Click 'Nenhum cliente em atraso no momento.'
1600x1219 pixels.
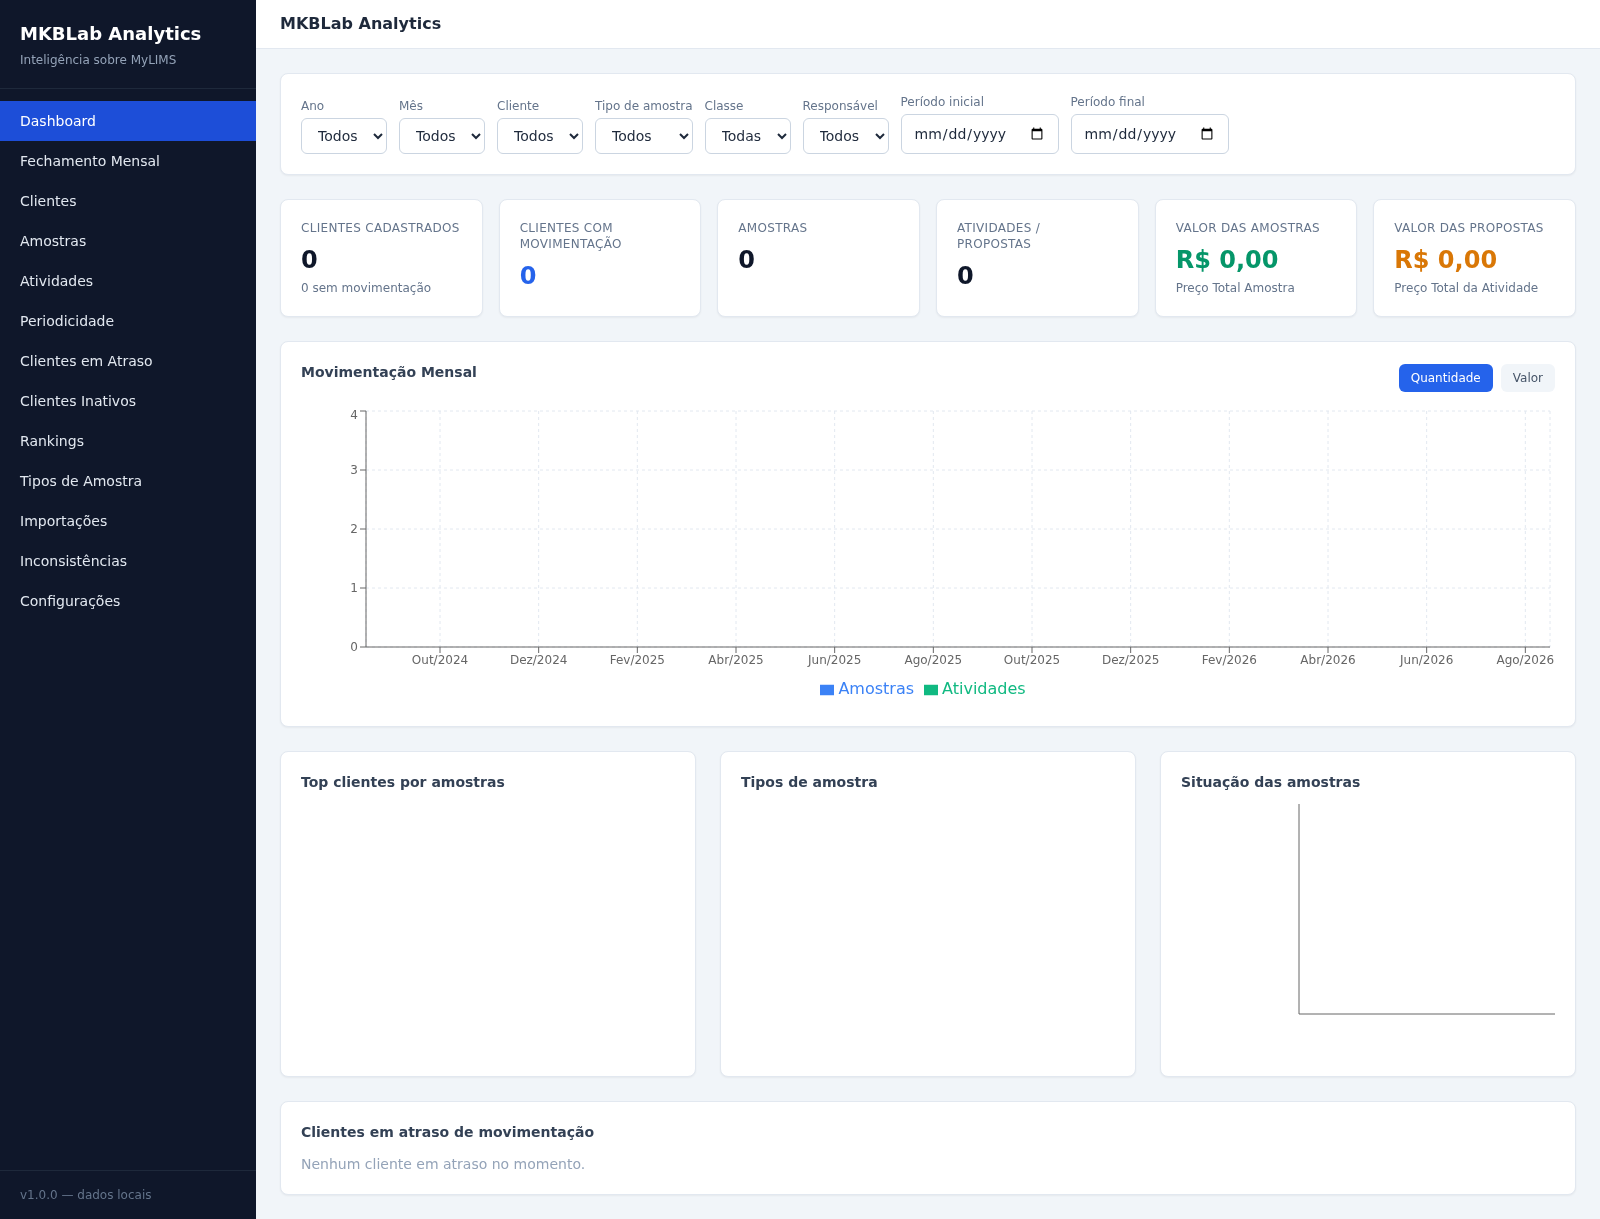click(443, 1164)
